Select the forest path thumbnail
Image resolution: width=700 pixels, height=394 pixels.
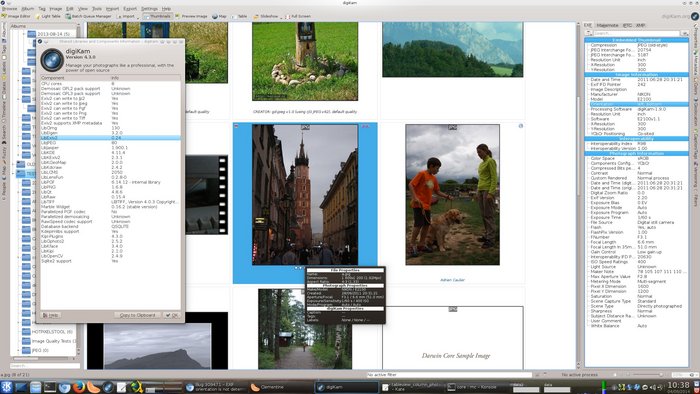[305, 329]
